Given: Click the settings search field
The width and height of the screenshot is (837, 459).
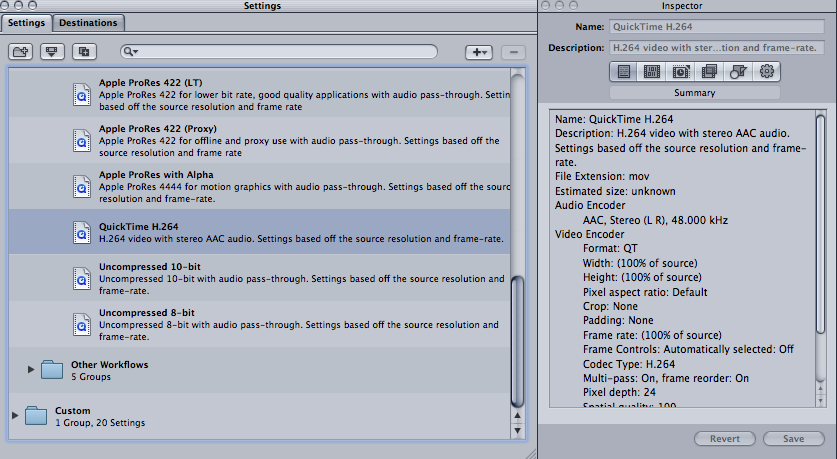Looking at the screenshot, I should (279, 51).
